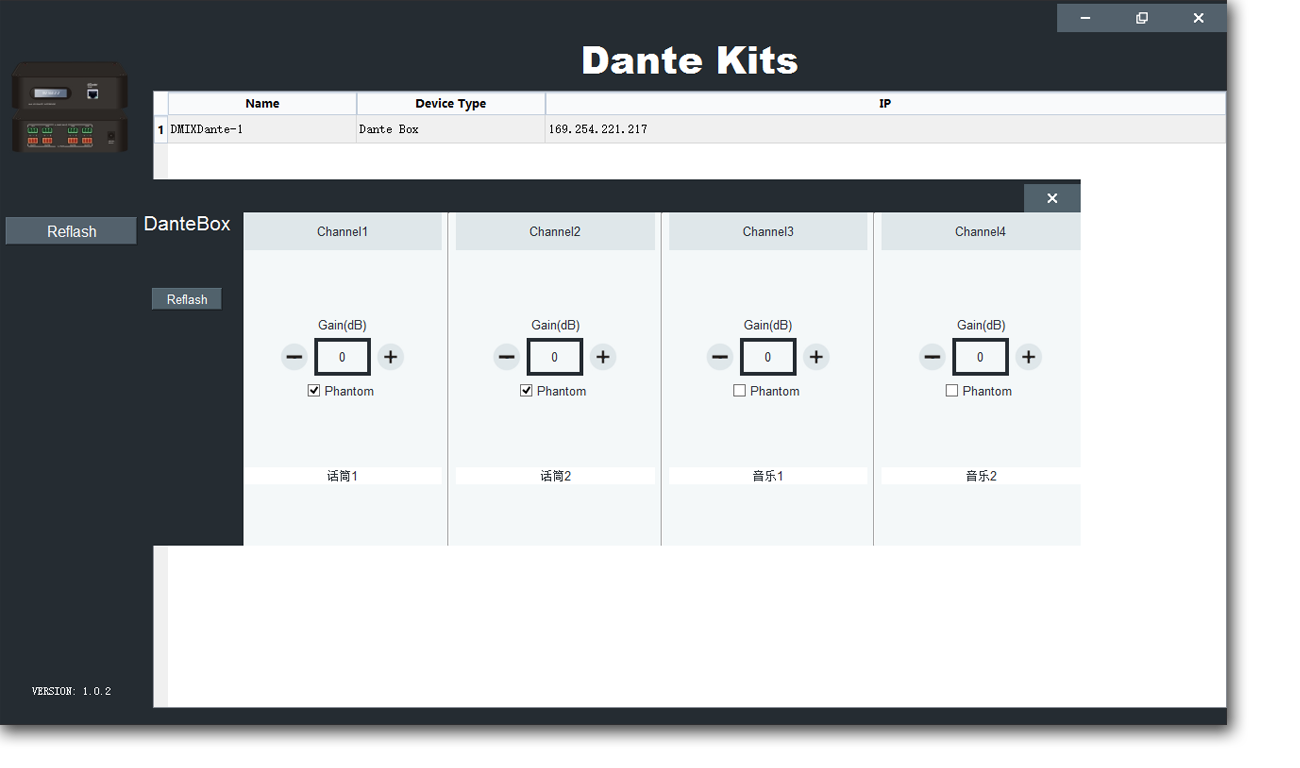The image size is (1300, 768).
Task: Enable Phantom power on Channel3
Action: pyautogui.click(x=739, y=391)
